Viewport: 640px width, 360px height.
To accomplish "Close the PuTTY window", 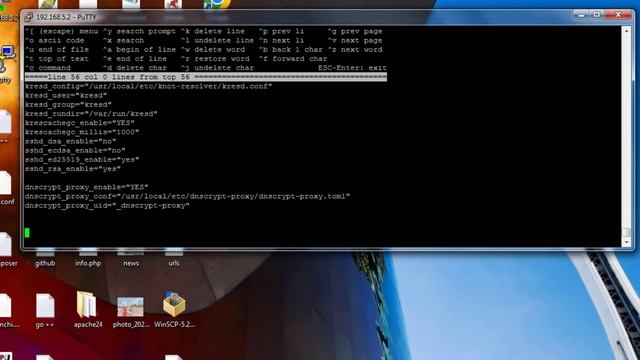I will tap(618, 15).
